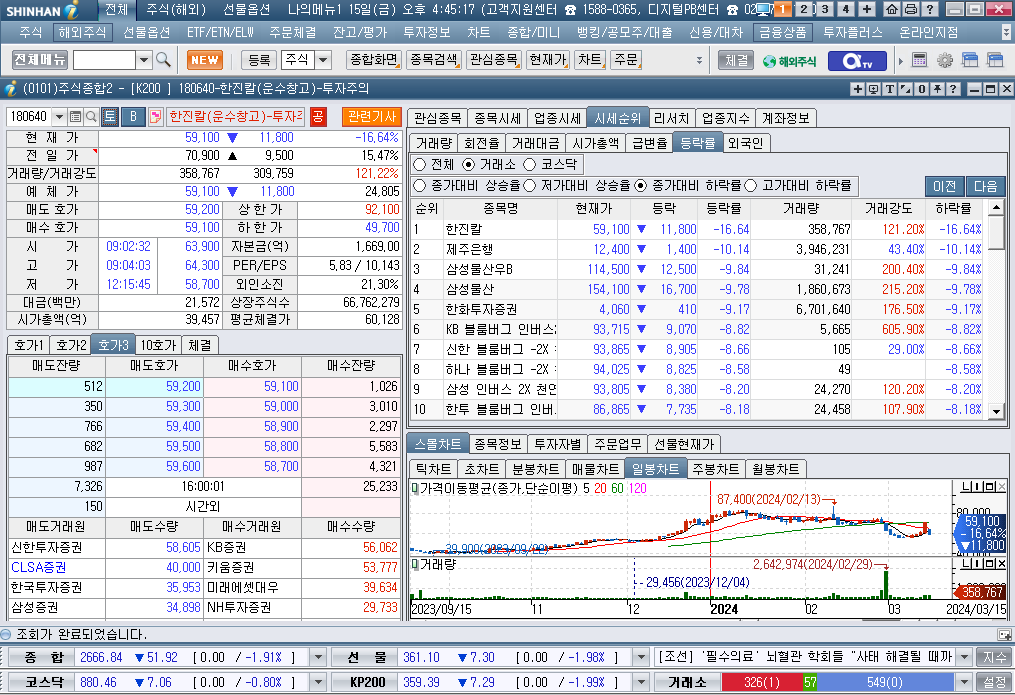Screen dimensions: 1015x695
Task: Switch to the 10호가 tab
Action: pos(158,345)
